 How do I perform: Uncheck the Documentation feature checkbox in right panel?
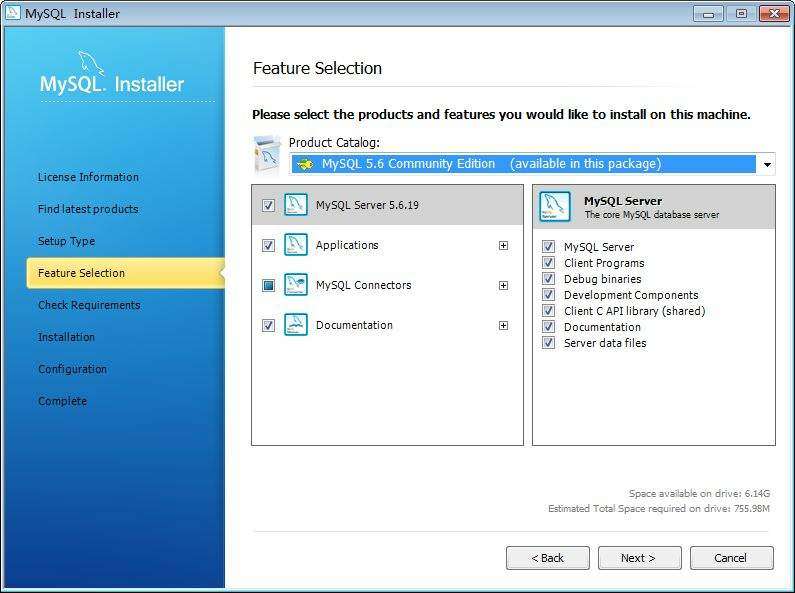[548, 326]
